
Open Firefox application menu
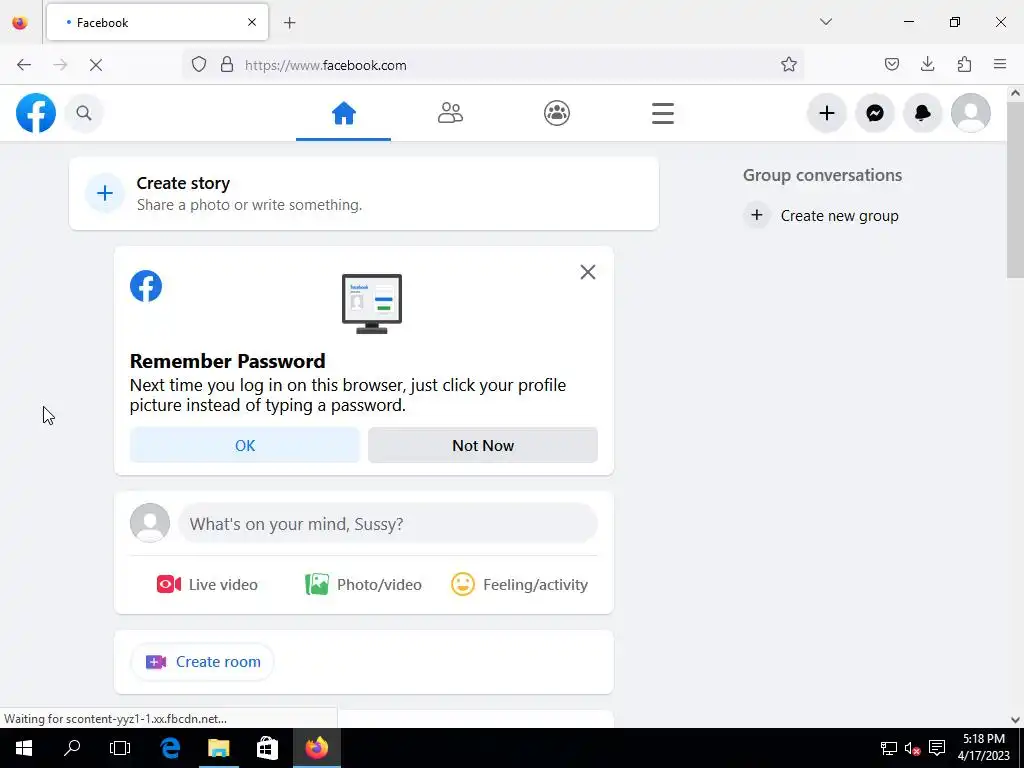(1000, 64)
